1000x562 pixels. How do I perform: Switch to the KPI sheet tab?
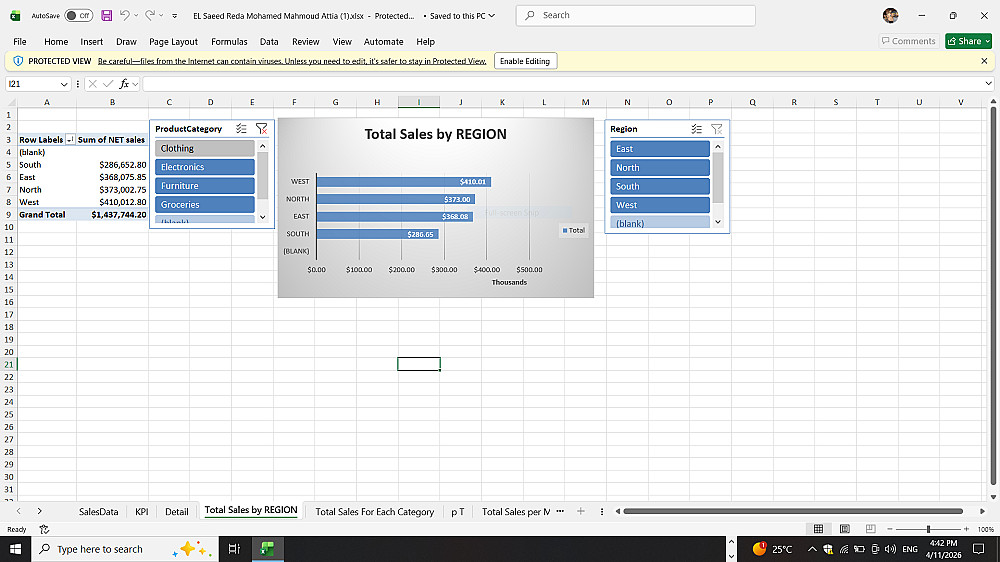click(142, 512)
